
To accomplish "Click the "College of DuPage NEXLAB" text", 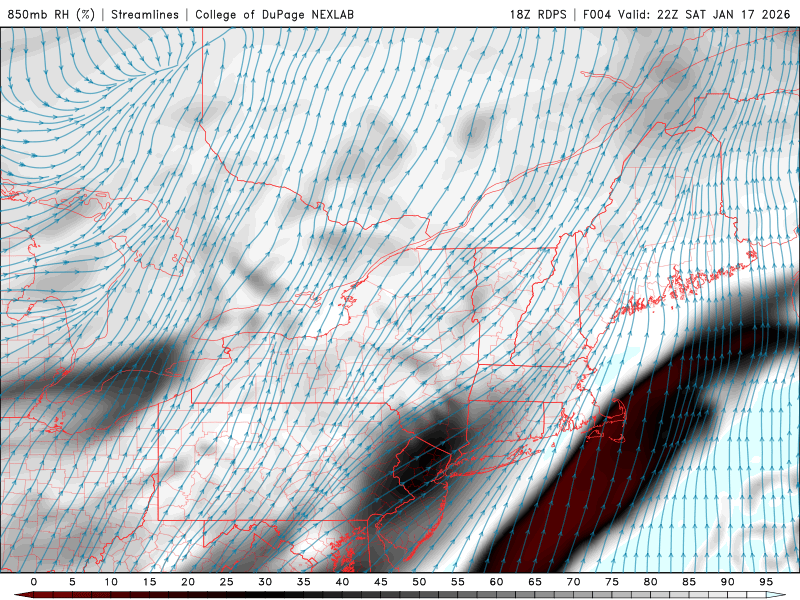I will 274,14.
